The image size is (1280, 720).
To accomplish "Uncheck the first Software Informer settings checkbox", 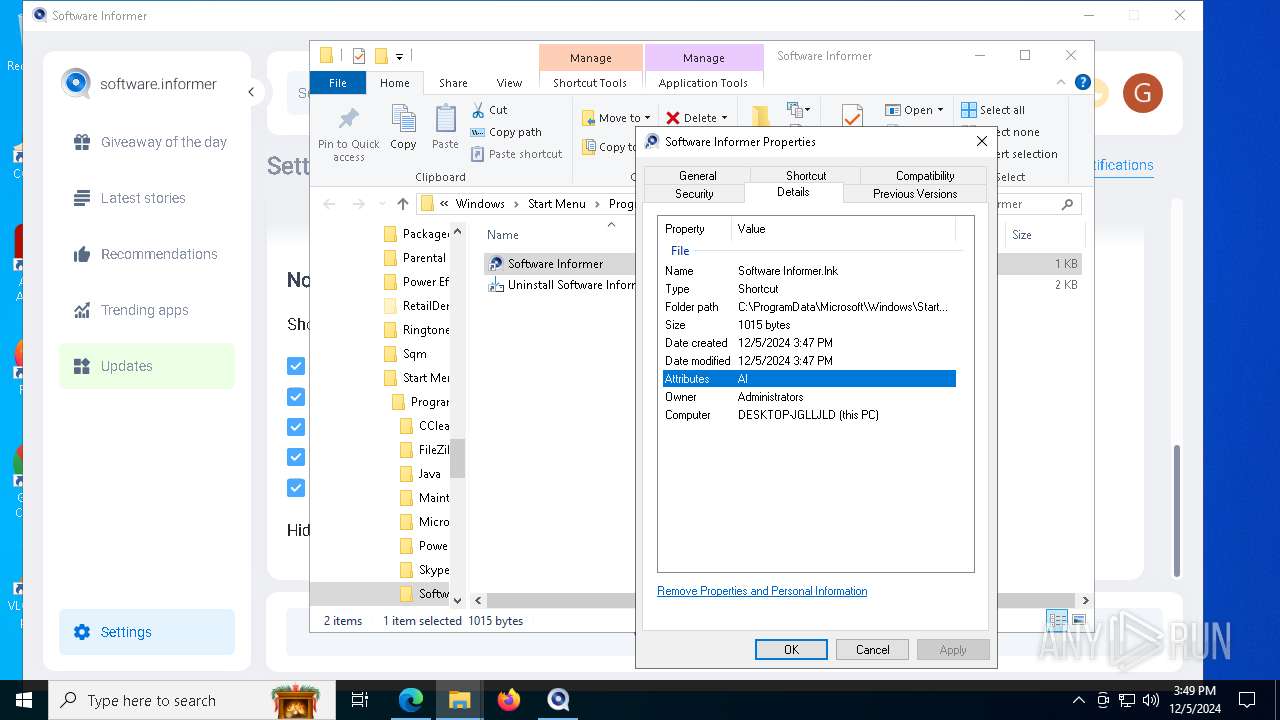I will click(296, 366).
